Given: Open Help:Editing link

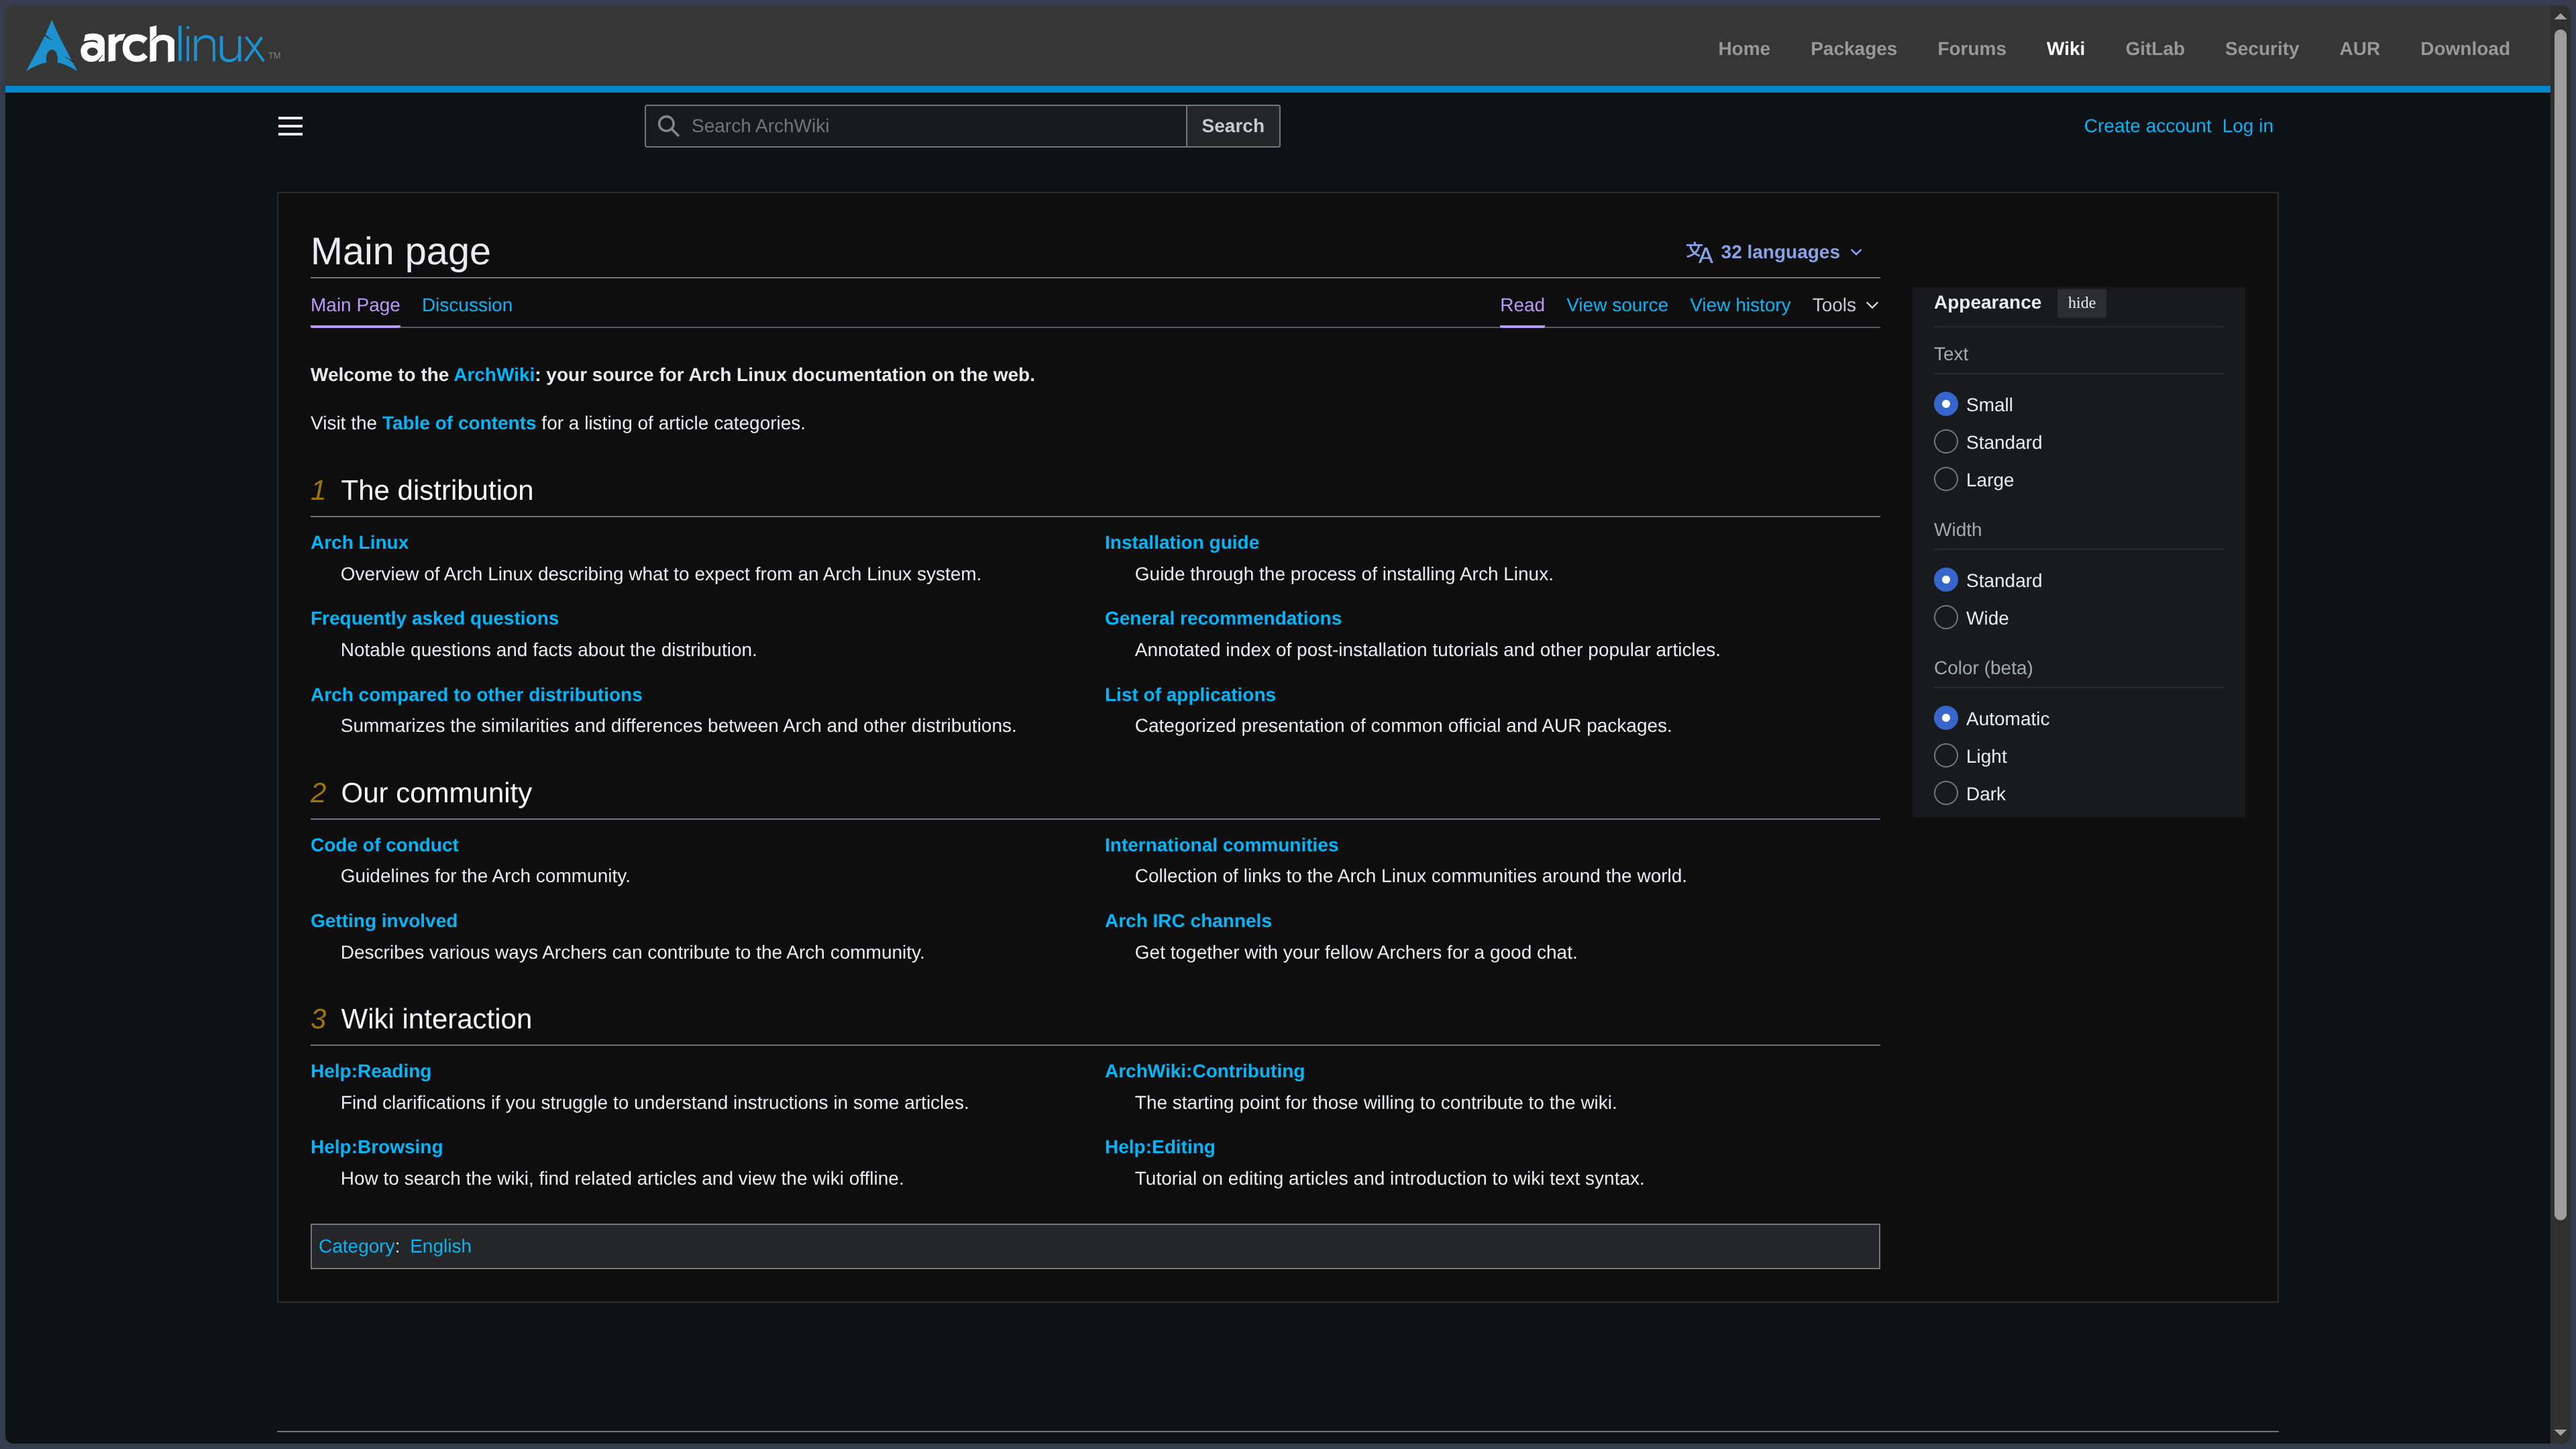Looking at the screenshot, I should coord(1160,1147).
